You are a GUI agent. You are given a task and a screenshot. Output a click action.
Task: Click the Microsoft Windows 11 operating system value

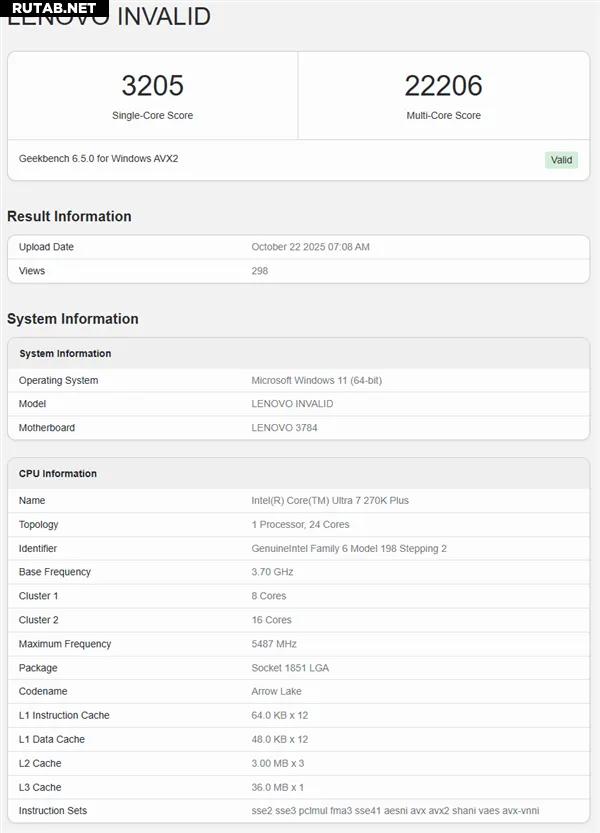tap(316, 380)
